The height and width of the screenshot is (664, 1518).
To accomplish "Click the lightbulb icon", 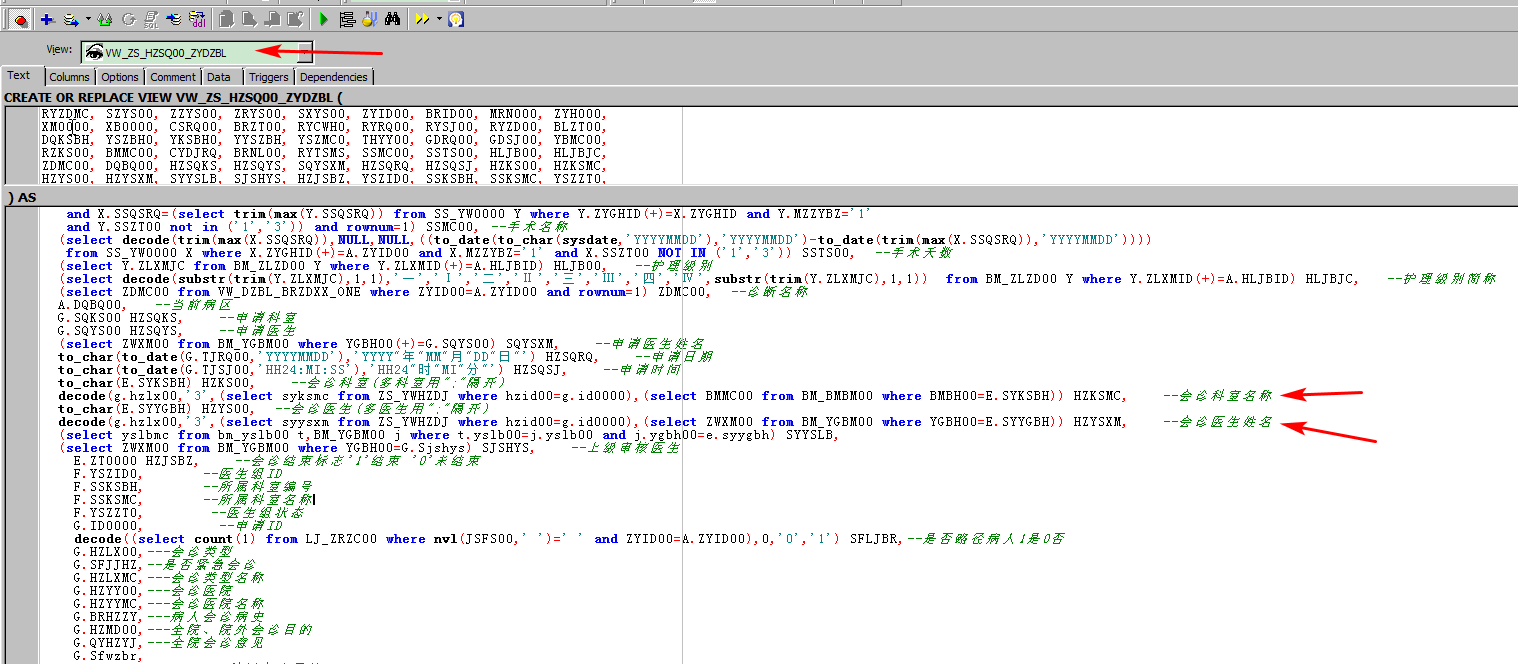I will (455, 19).
